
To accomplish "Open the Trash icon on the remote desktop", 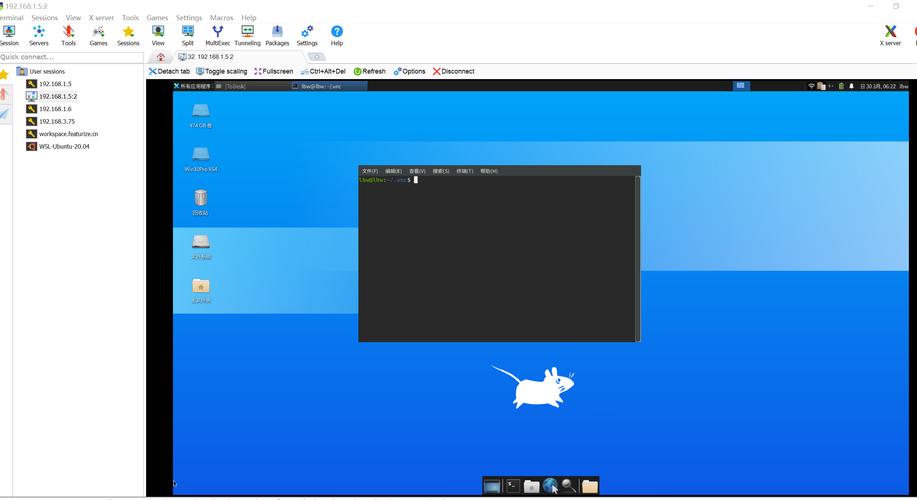I will tap(201, 200).
